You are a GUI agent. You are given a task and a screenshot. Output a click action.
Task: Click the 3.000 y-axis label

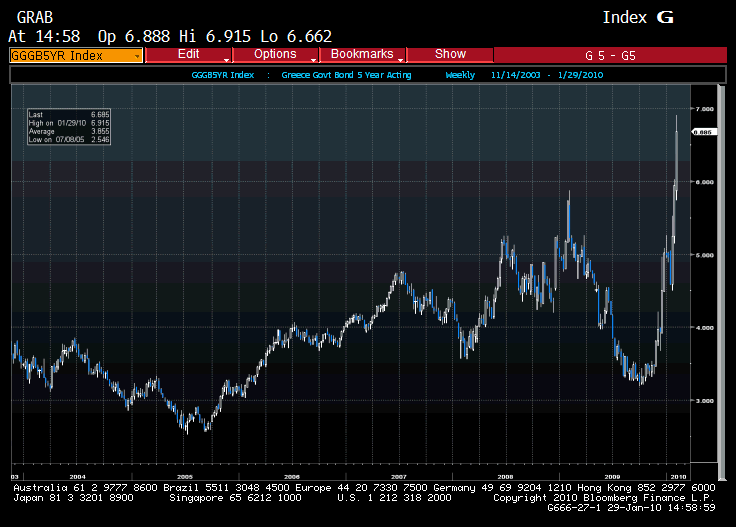tap(705, 401)
